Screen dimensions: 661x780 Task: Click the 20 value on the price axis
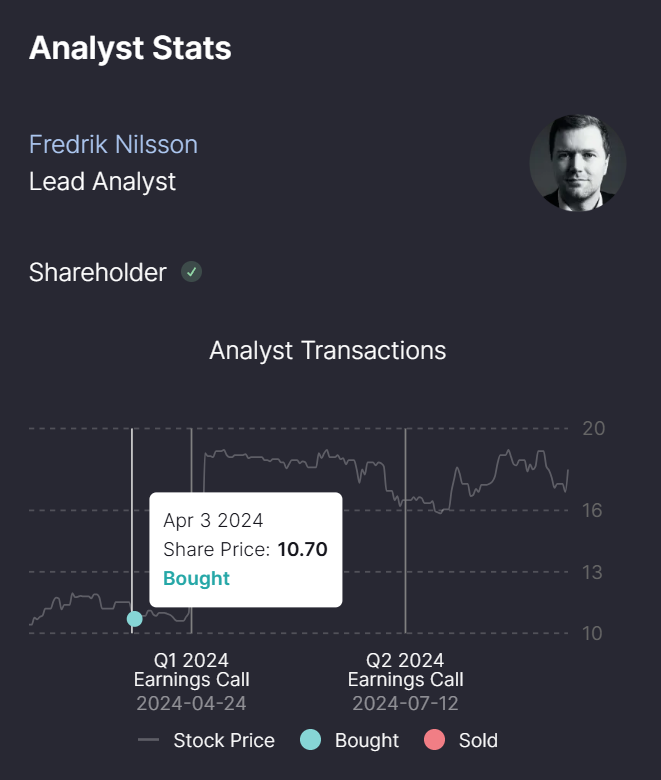(594, 428)
